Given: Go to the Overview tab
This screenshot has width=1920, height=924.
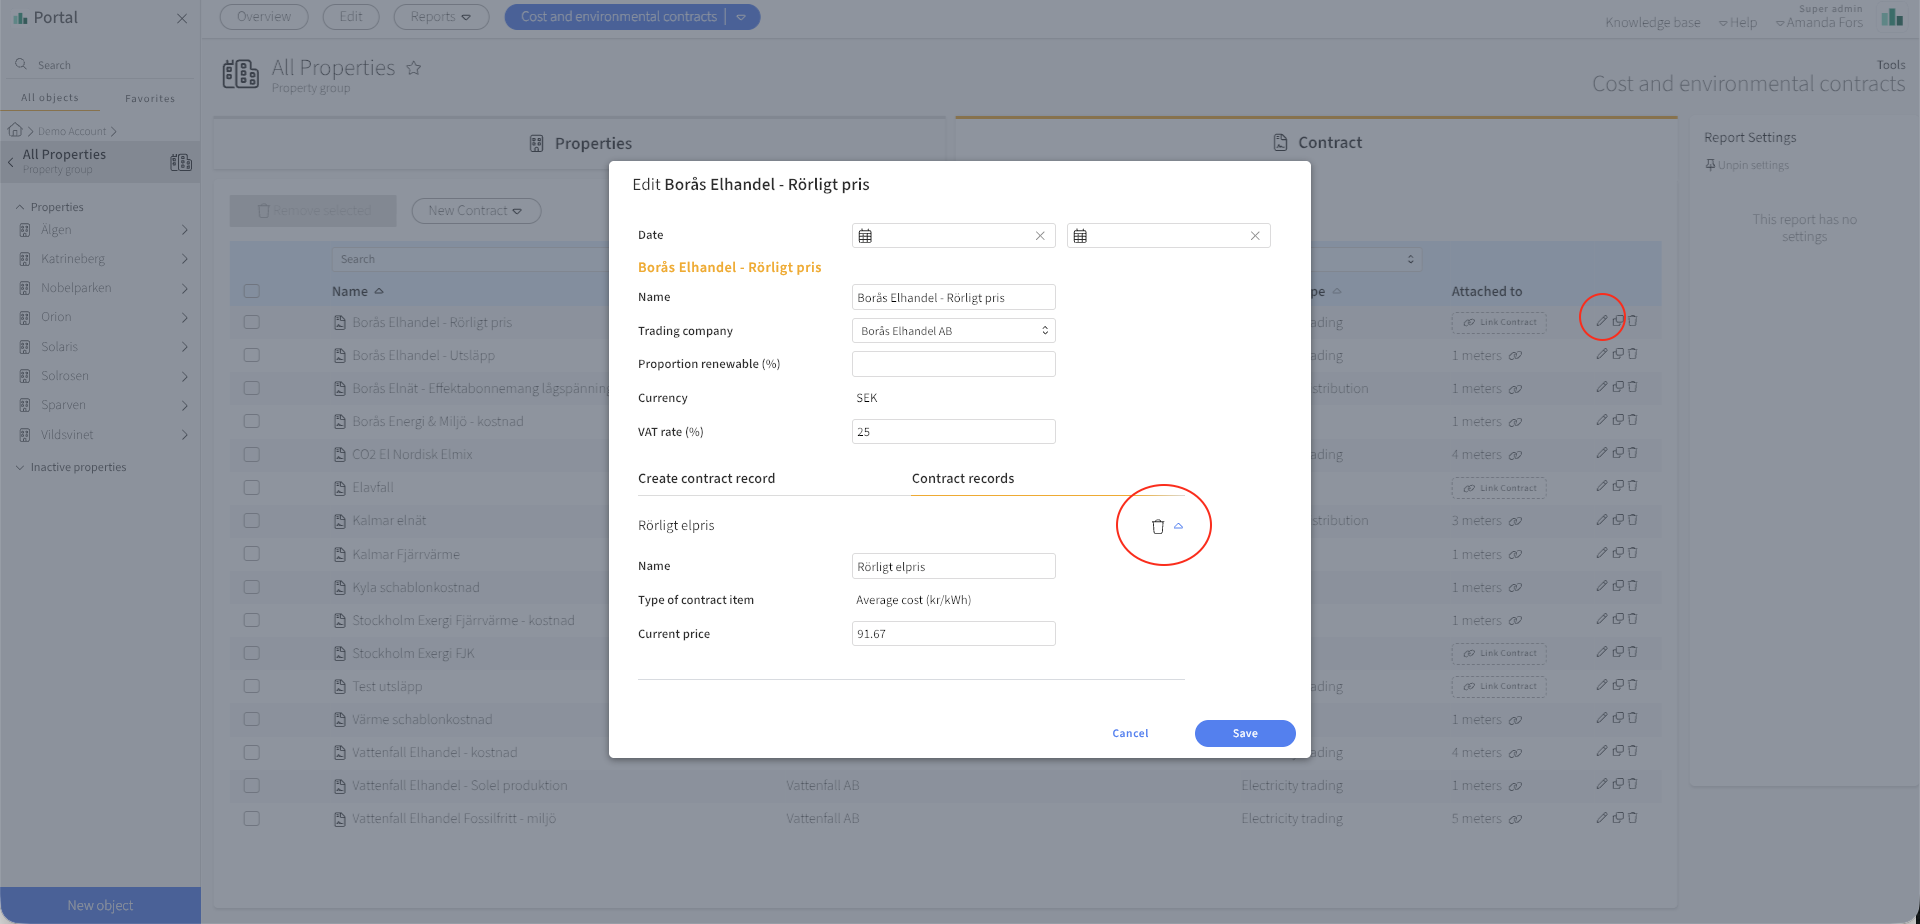Looking at the screenshot, I should [264, 17].
